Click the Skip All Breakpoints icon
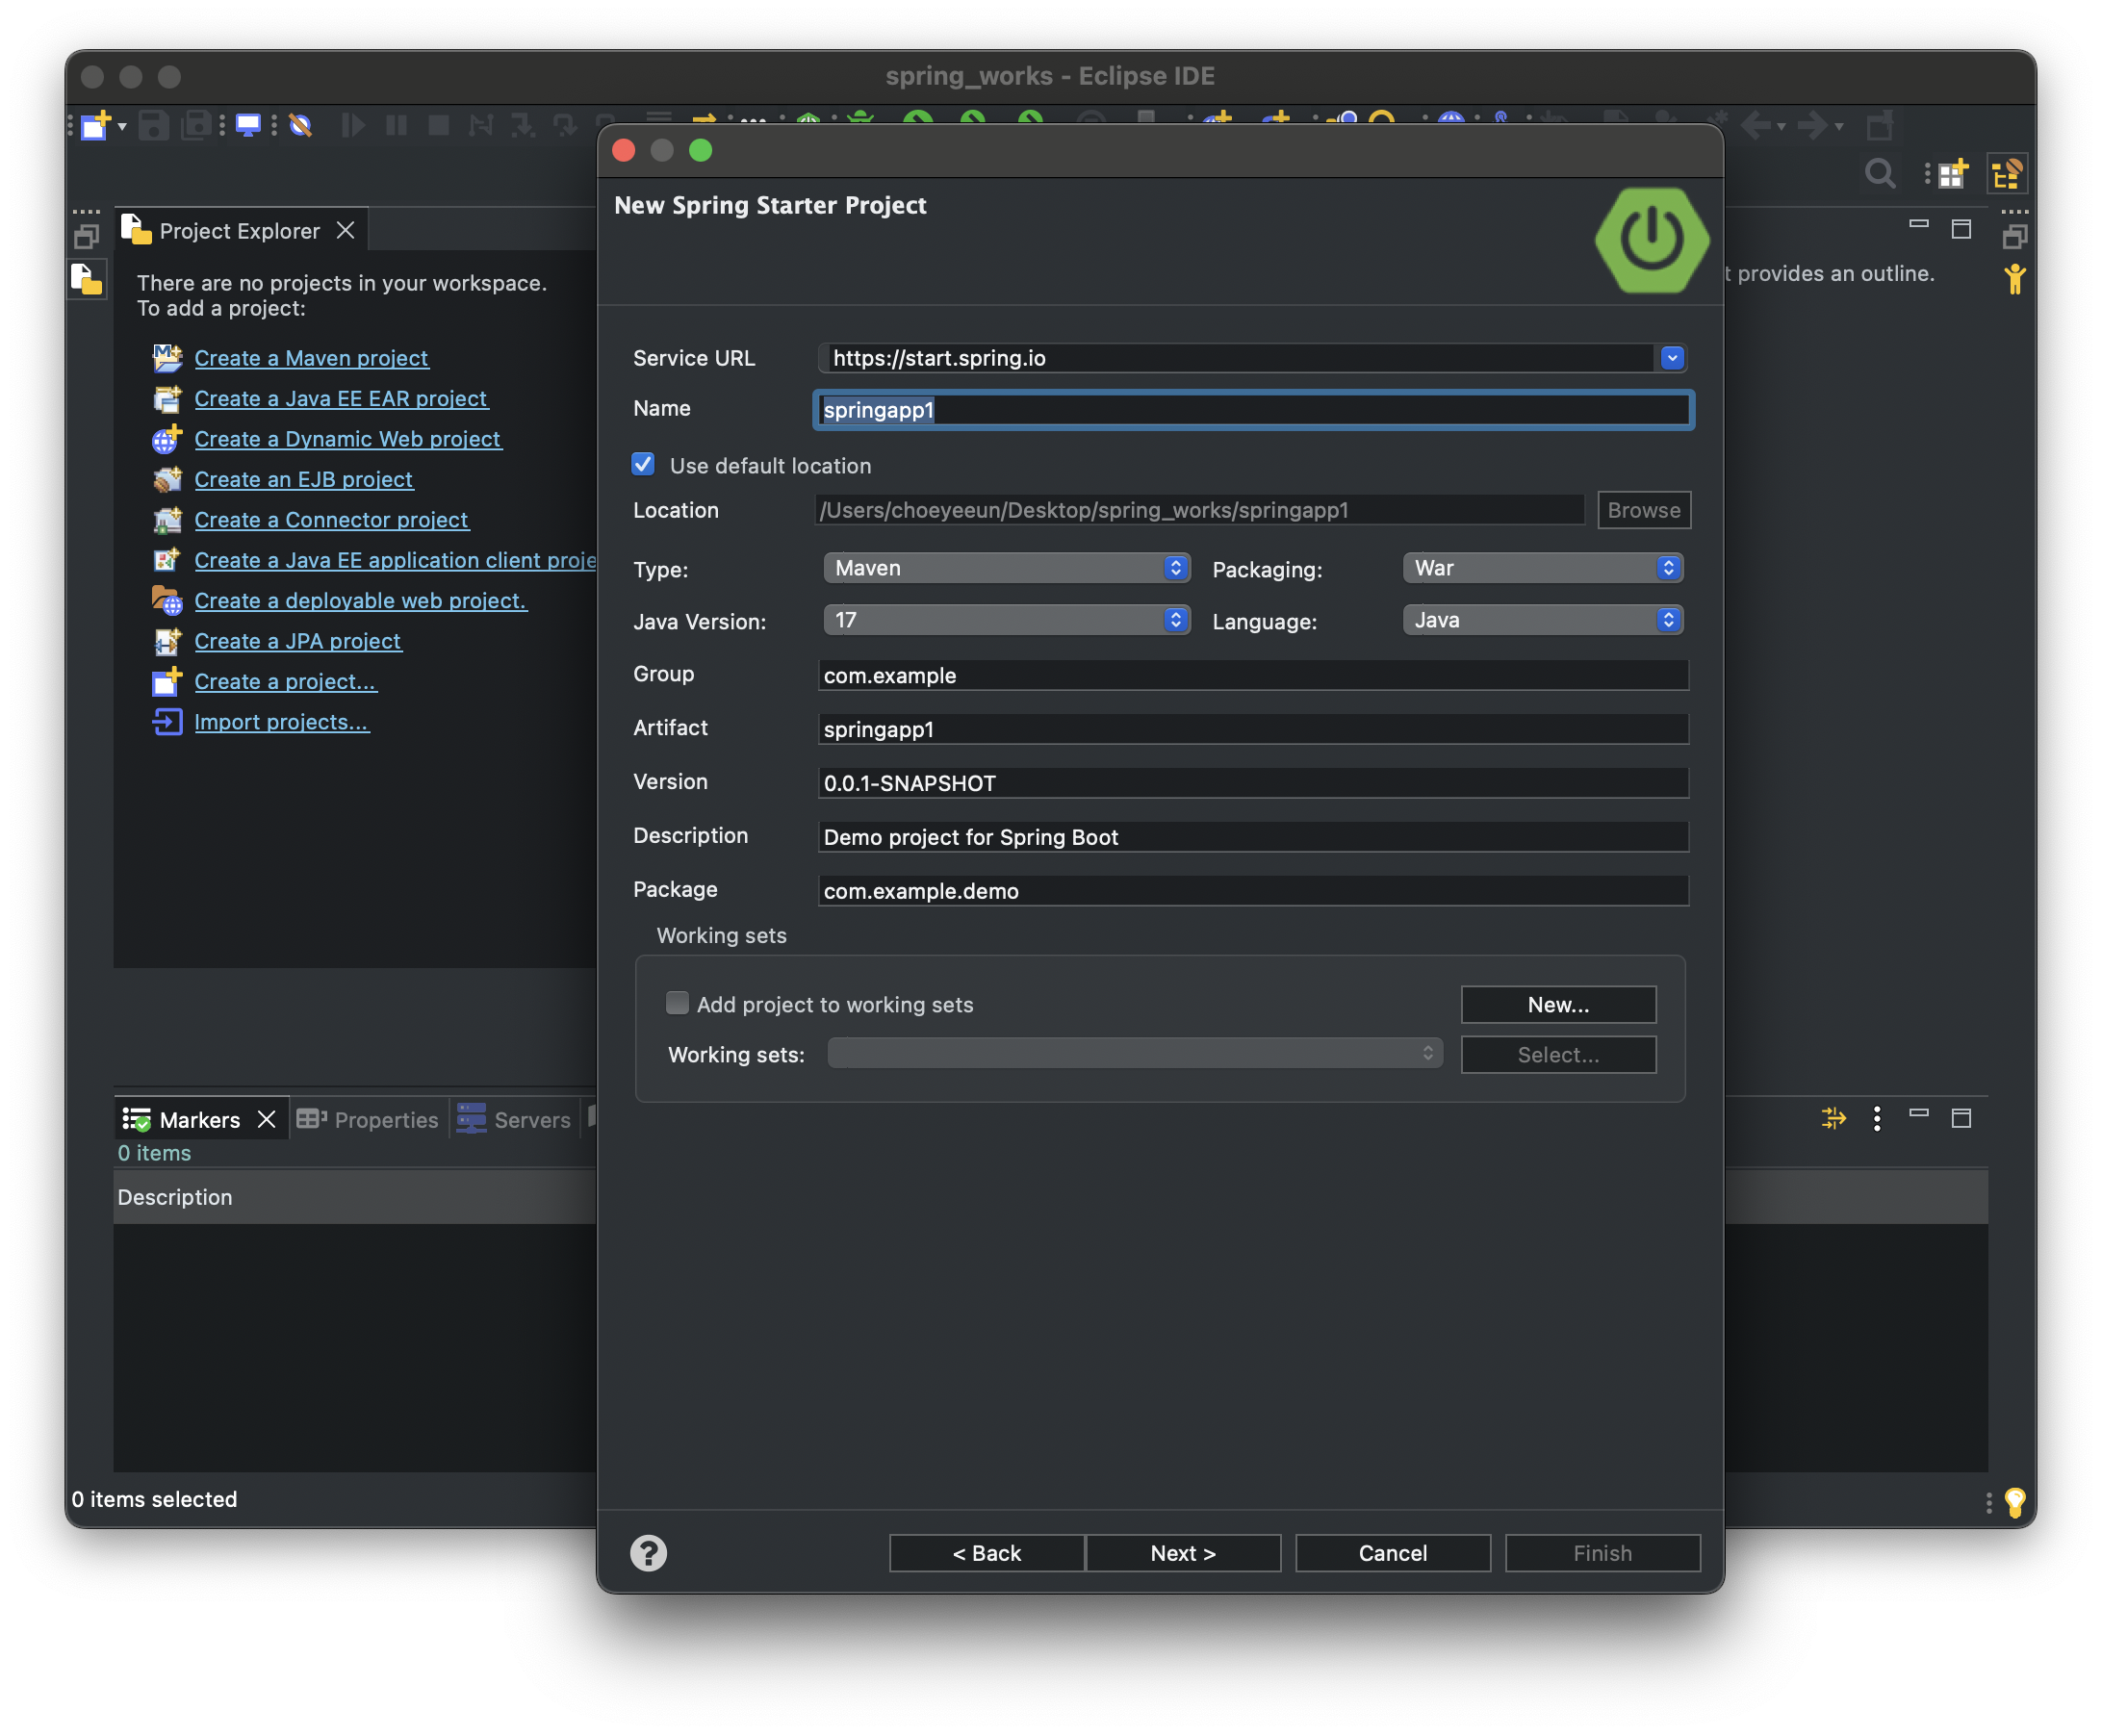Viewport: 2102px width, 1736px height. pos(300,126)
